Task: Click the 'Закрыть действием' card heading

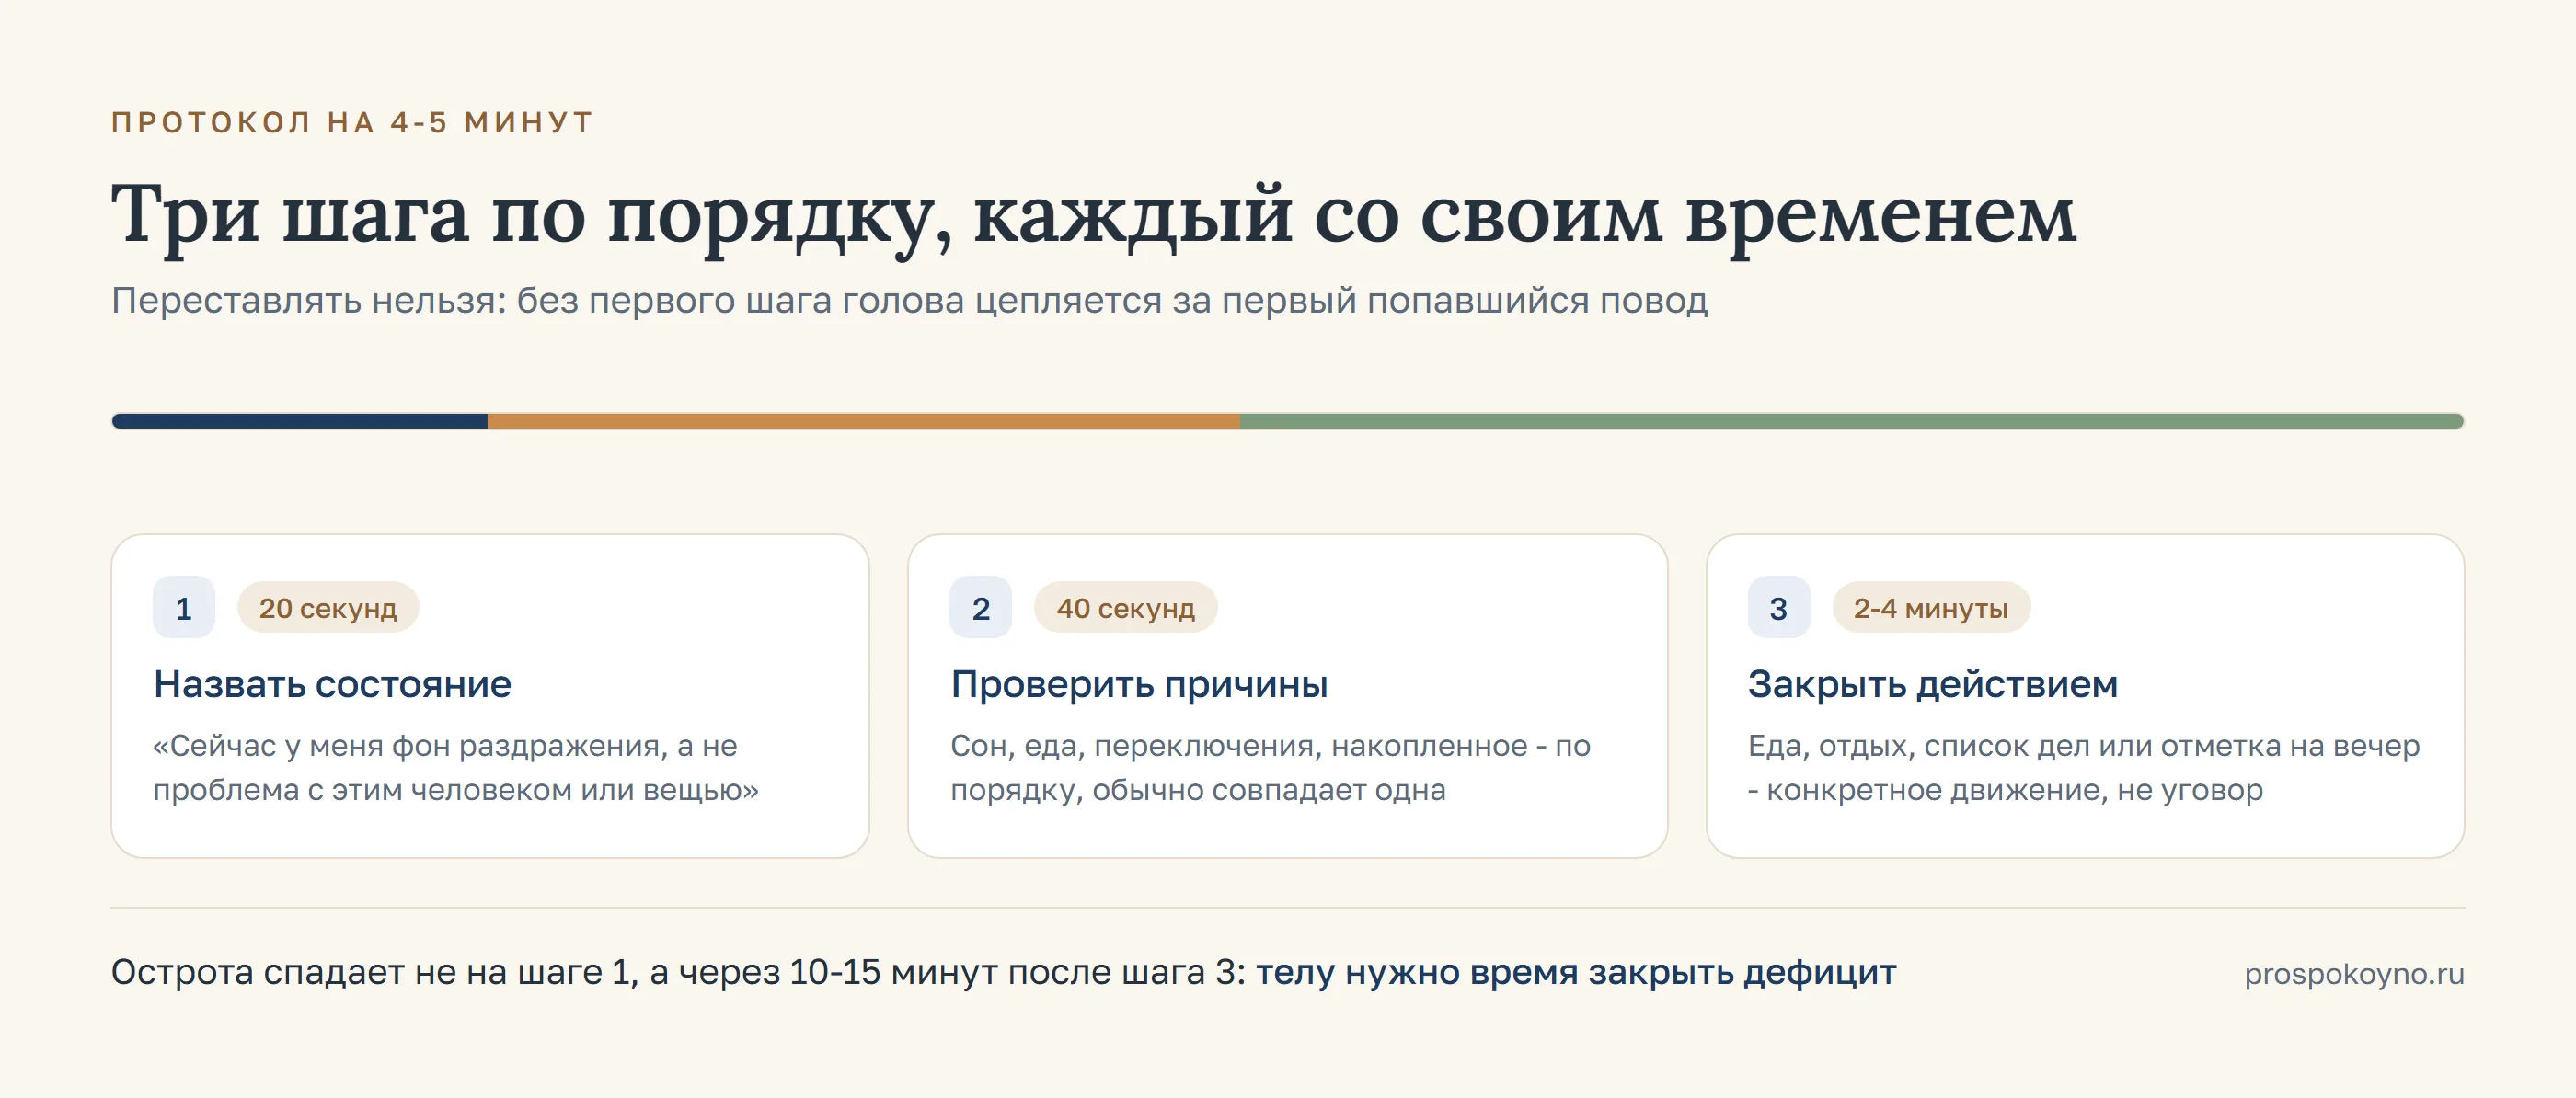Action: [1932, 684]
